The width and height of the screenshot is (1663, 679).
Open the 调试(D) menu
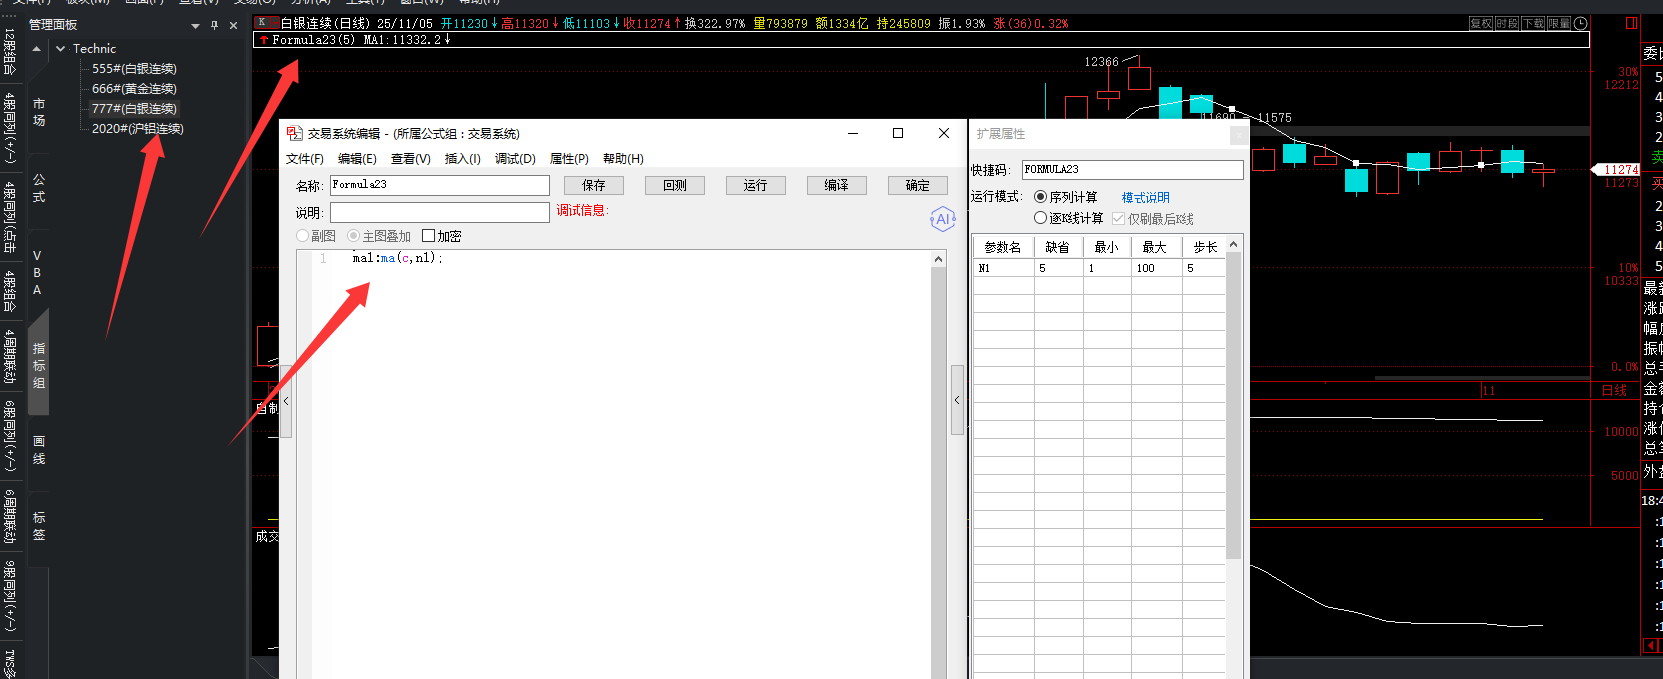pyautogui.click(x=515, y=159)
